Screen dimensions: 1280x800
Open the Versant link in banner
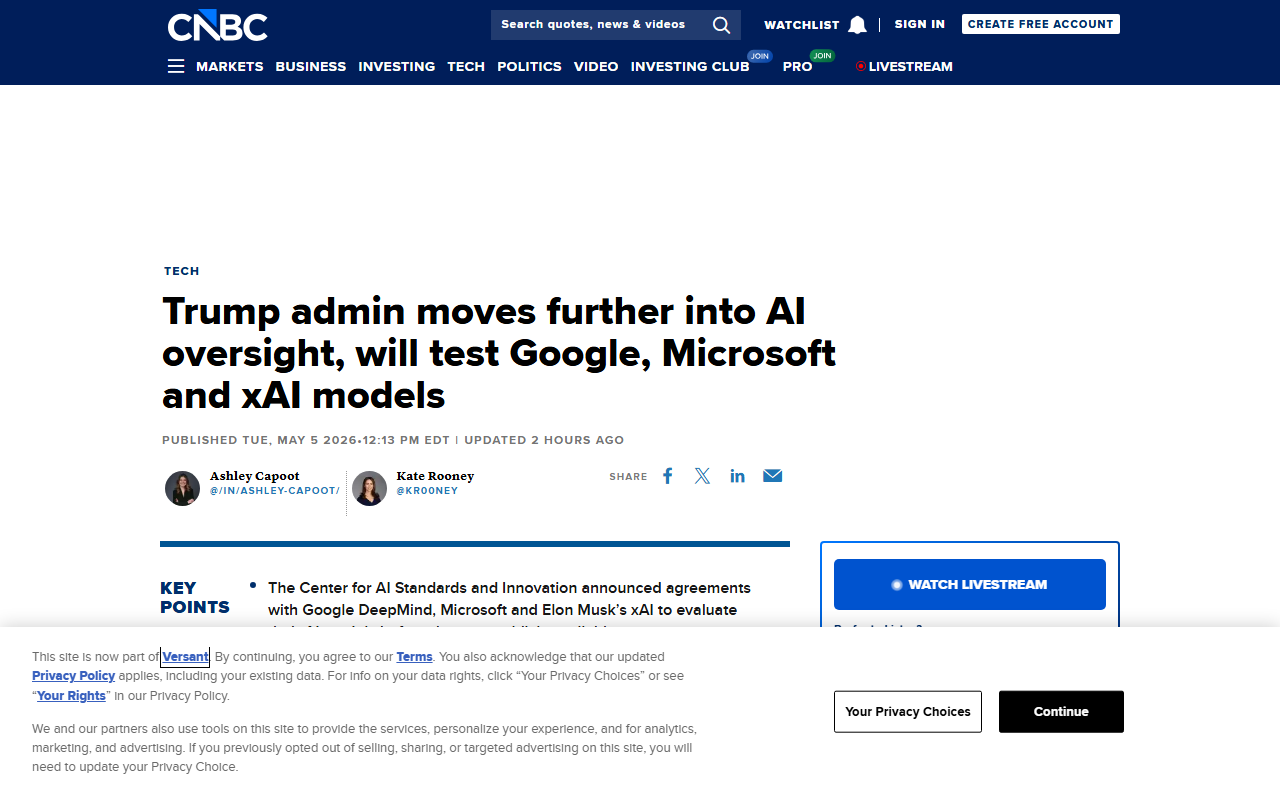(x=186, y=657)
